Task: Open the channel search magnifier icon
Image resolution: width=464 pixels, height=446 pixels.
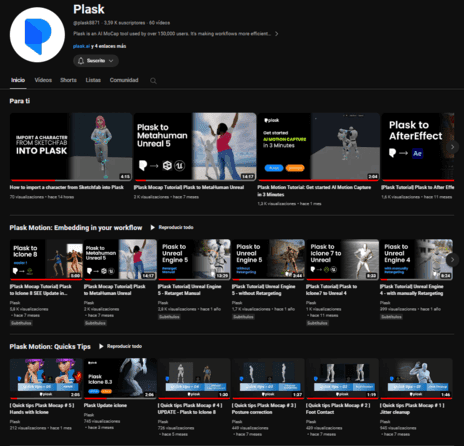Action: (153, 81)
